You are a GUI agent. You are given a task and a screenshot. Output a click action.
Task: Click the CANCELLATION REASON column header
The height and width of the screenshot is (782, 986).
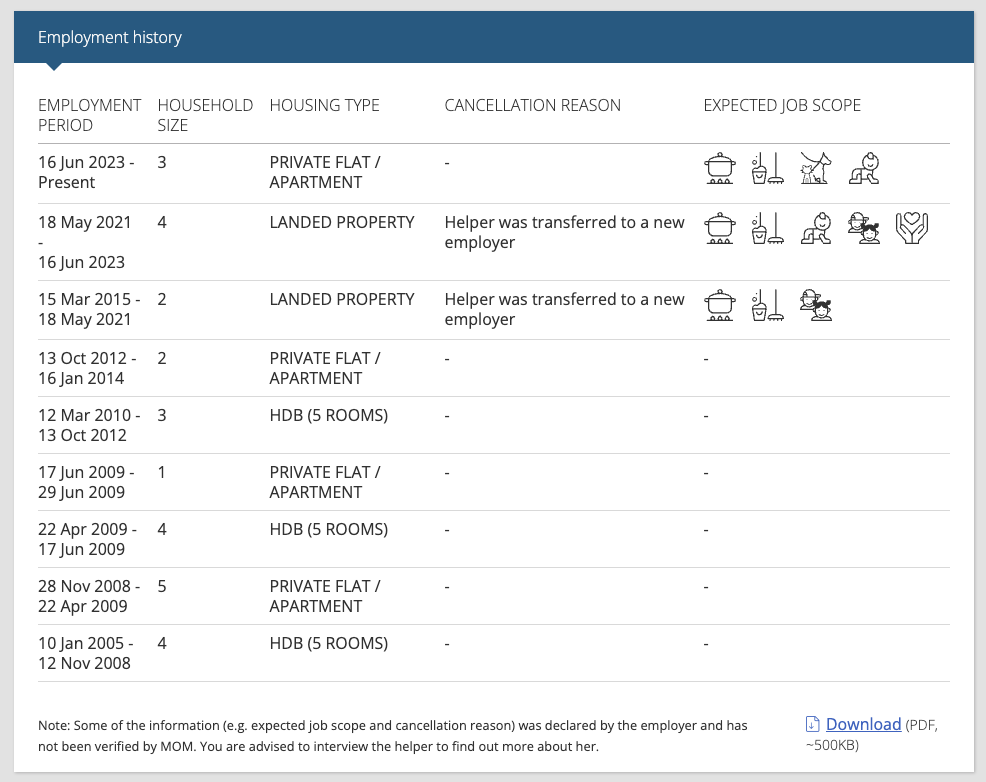532,105
